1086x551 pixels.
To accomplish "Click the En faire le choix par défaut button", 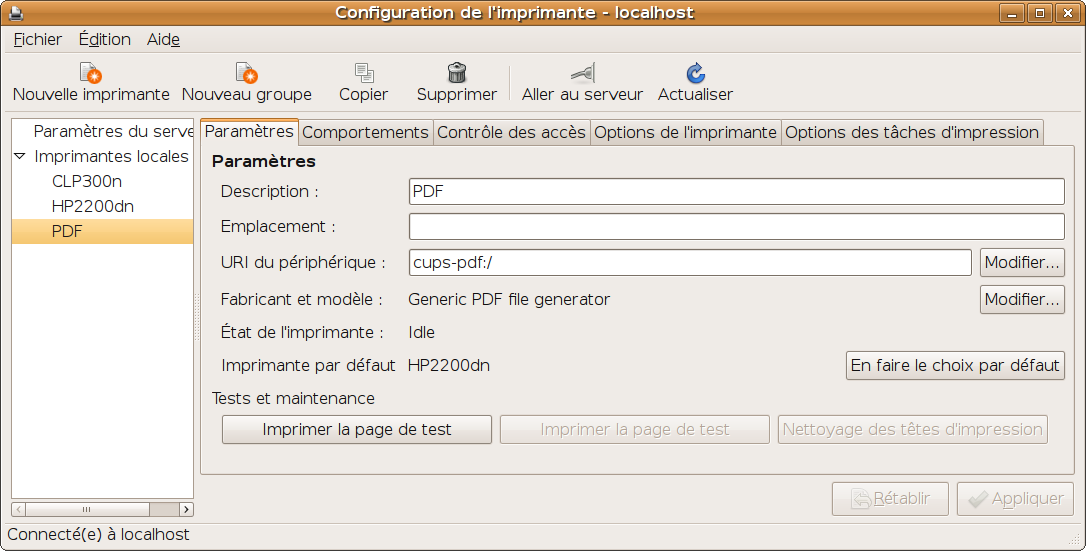I will [955, 365].
